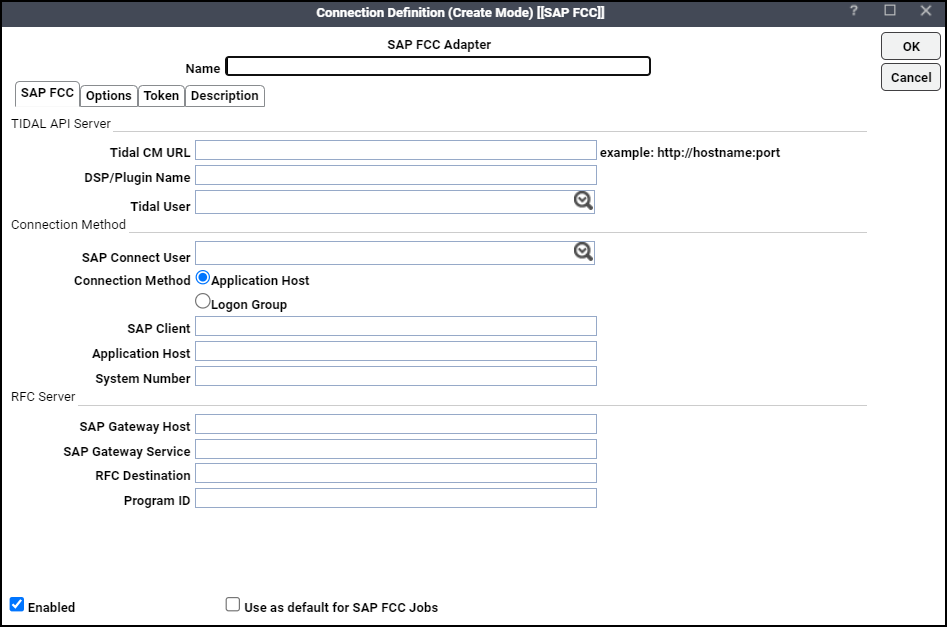The height and width of the screenshot is (627, 947).
Task: Click the 'RFC Server' section label
Action: click(43, 397)
